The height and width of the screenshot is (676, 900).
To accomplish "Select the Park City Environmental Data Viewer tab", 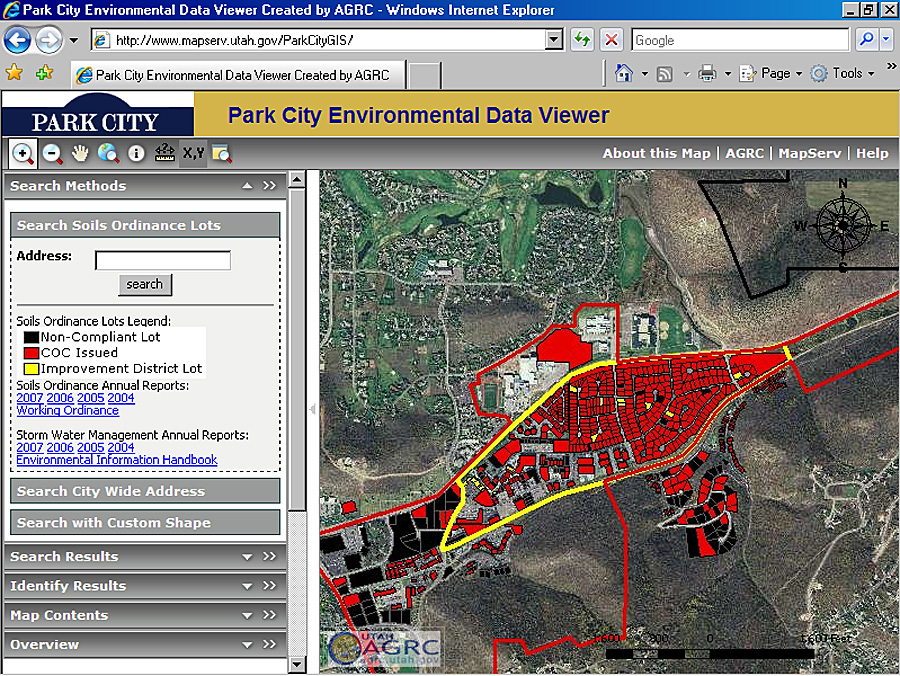I will pyautogui.click(x=238, y=75).
